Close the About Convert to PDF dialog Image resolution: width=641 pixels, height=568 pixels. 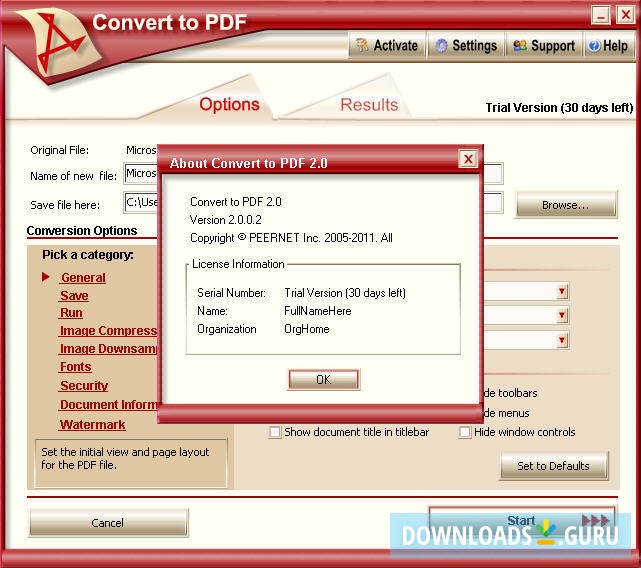[468, 159]
